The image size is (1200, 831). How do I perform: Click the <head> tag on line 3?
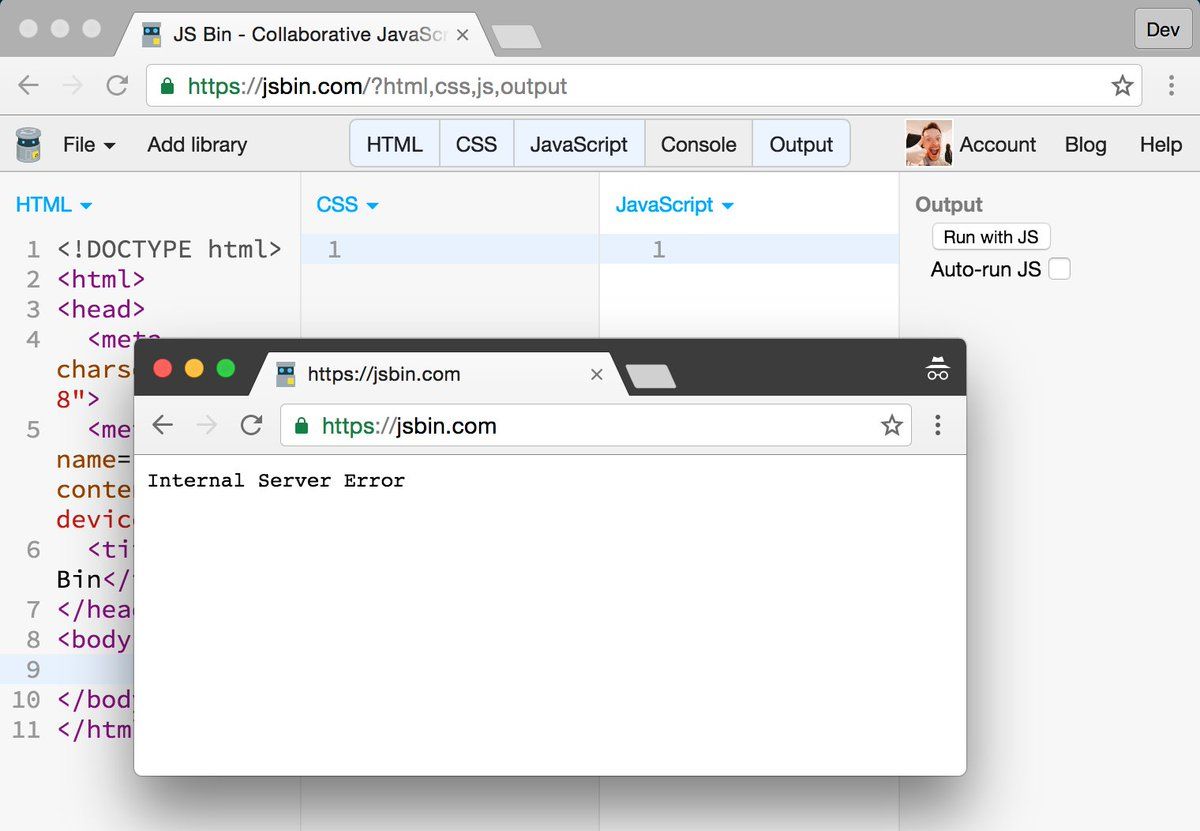101,309
